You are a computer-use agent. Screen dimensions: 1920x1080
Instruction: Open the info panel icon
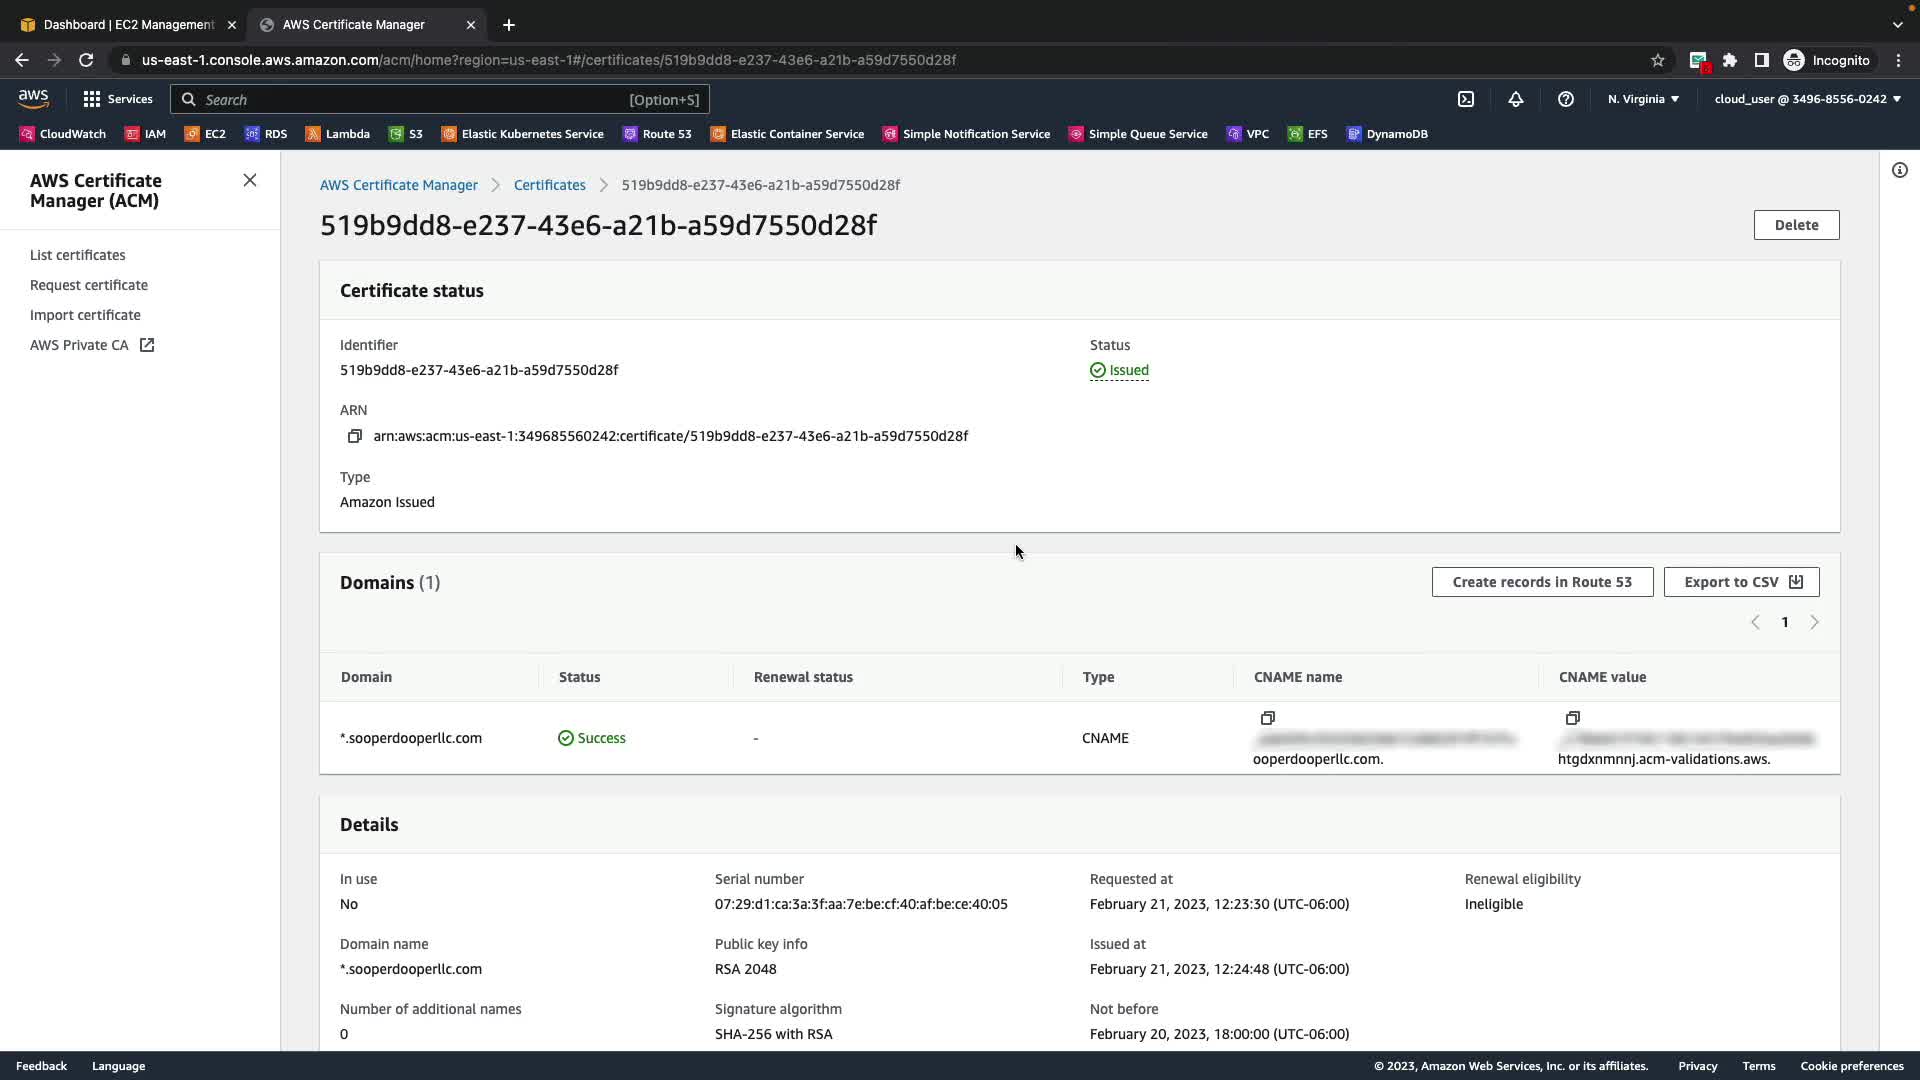[x=1899, y=170]
